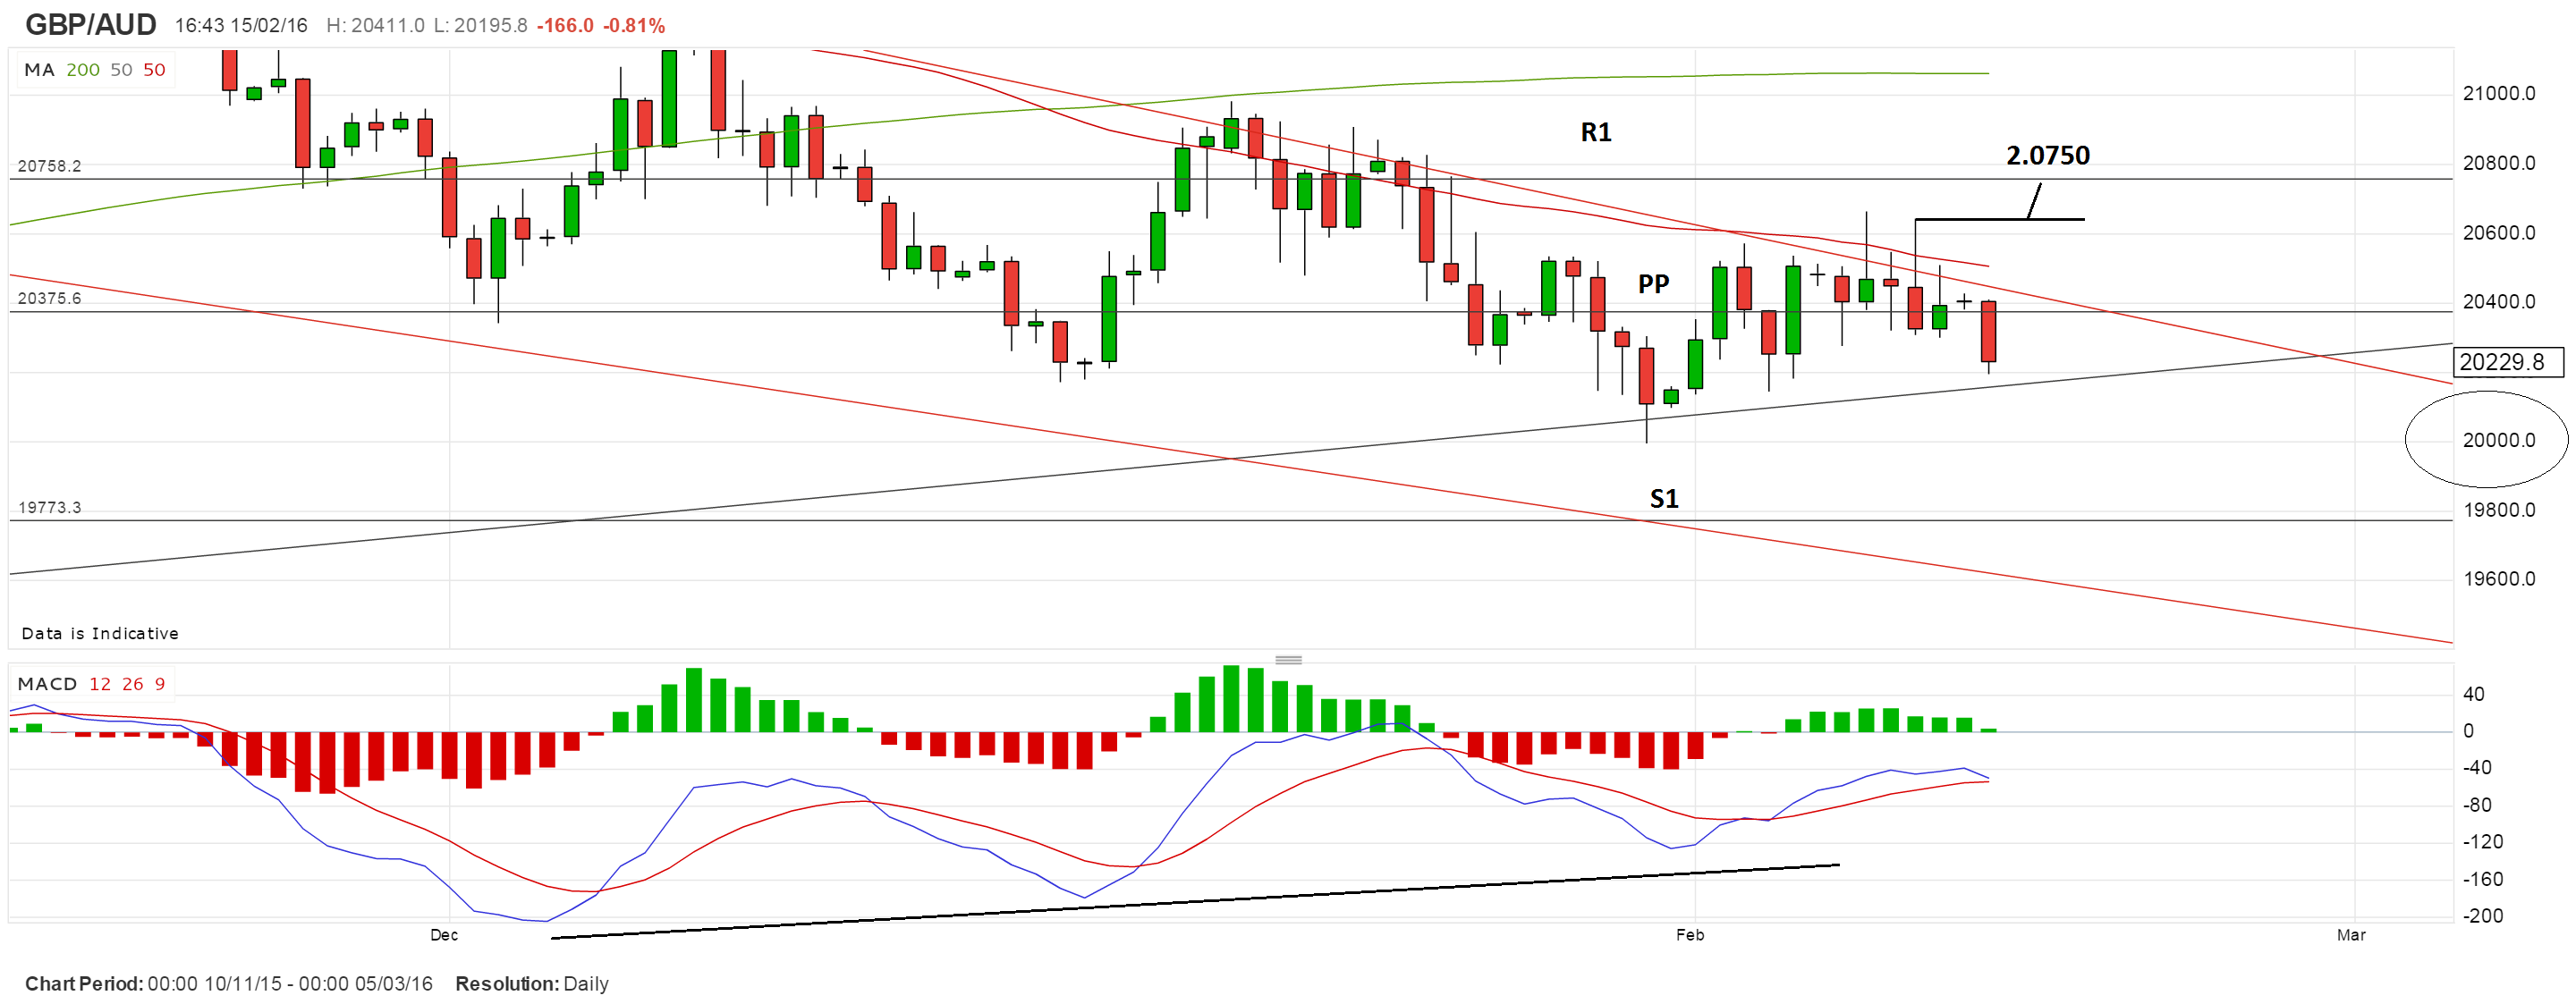
Task: Select the R1 resistance annotation
Action: (x=1596, y=132)
